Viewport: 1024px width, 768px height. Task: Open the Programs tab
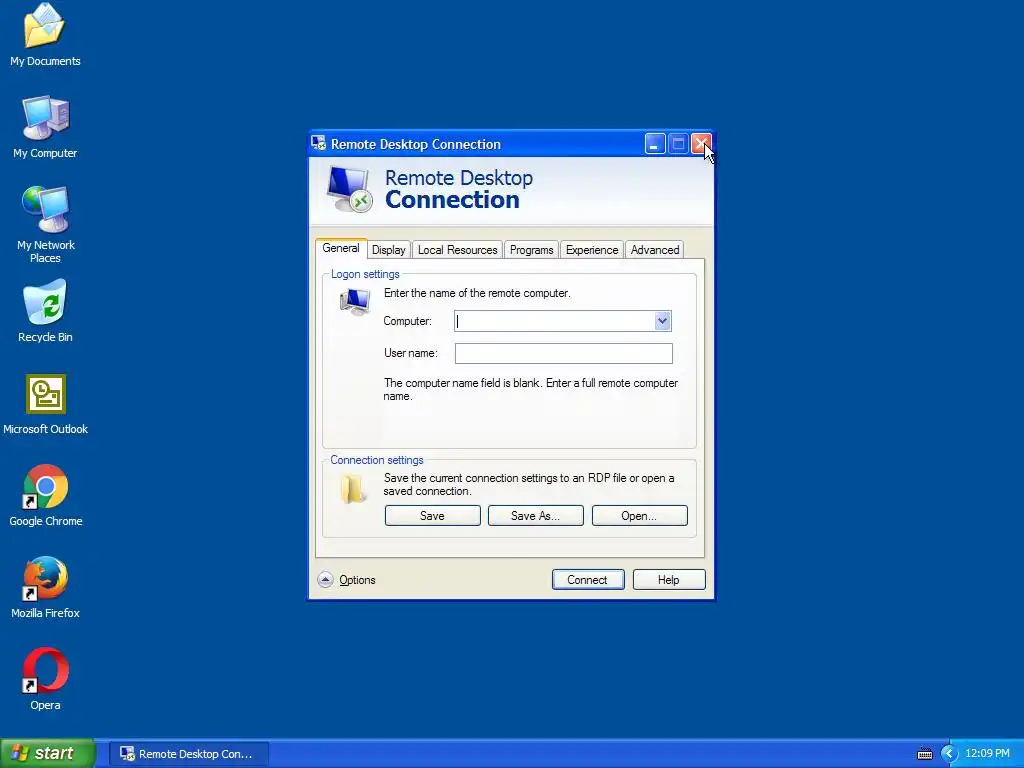click(532, 249)
